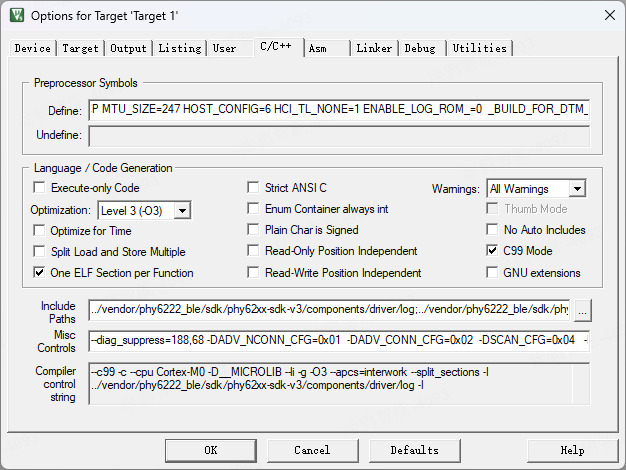Click the Defaults button
The height and width of the screenshot is (470, 626).
point(414,450)
